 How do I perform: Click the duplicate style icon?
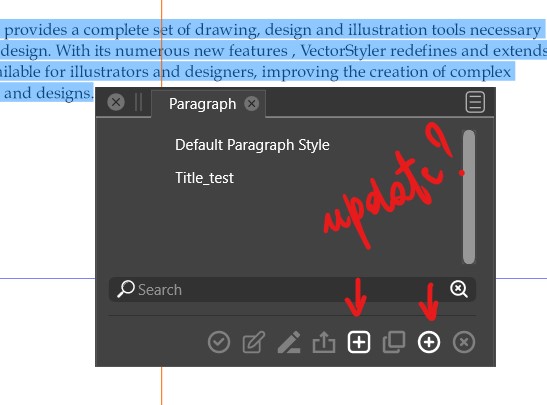coord(394,342)
